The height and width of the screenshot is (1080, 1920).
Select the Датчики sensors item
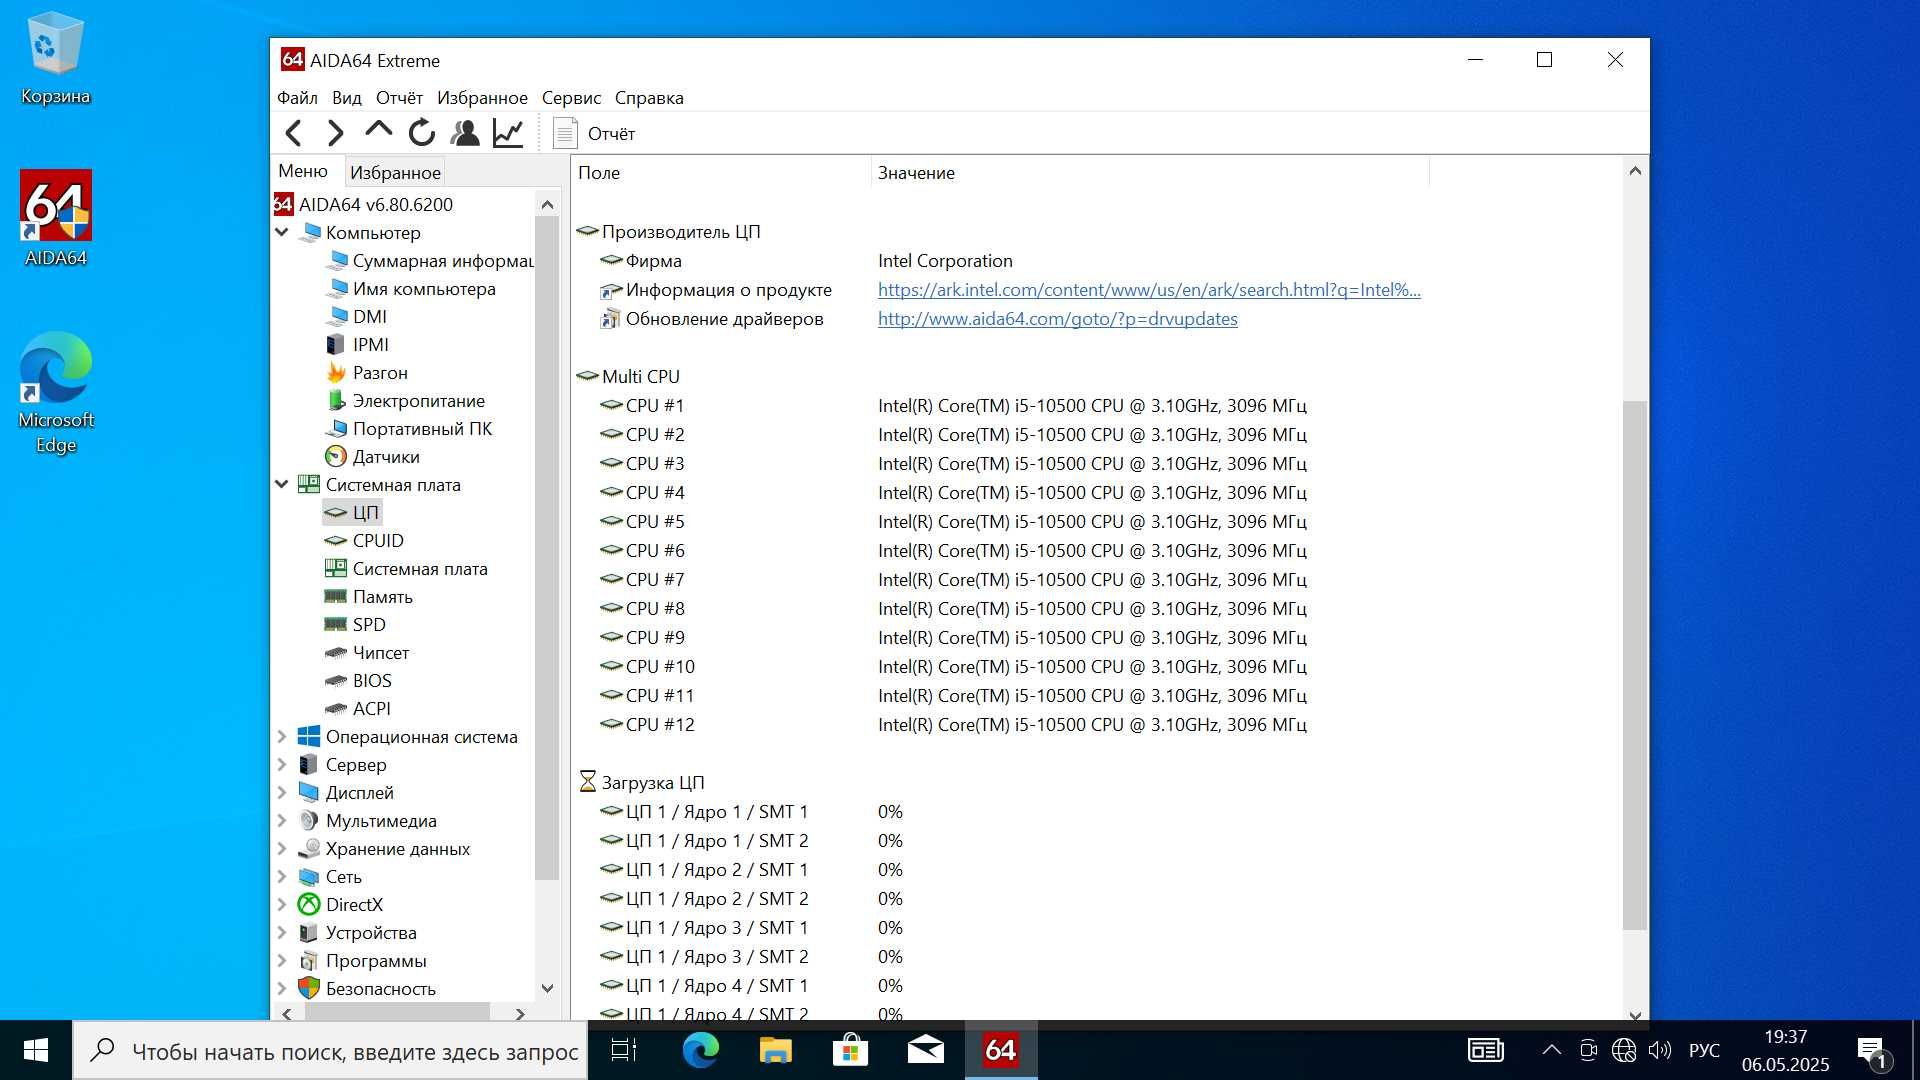(386, 457)
